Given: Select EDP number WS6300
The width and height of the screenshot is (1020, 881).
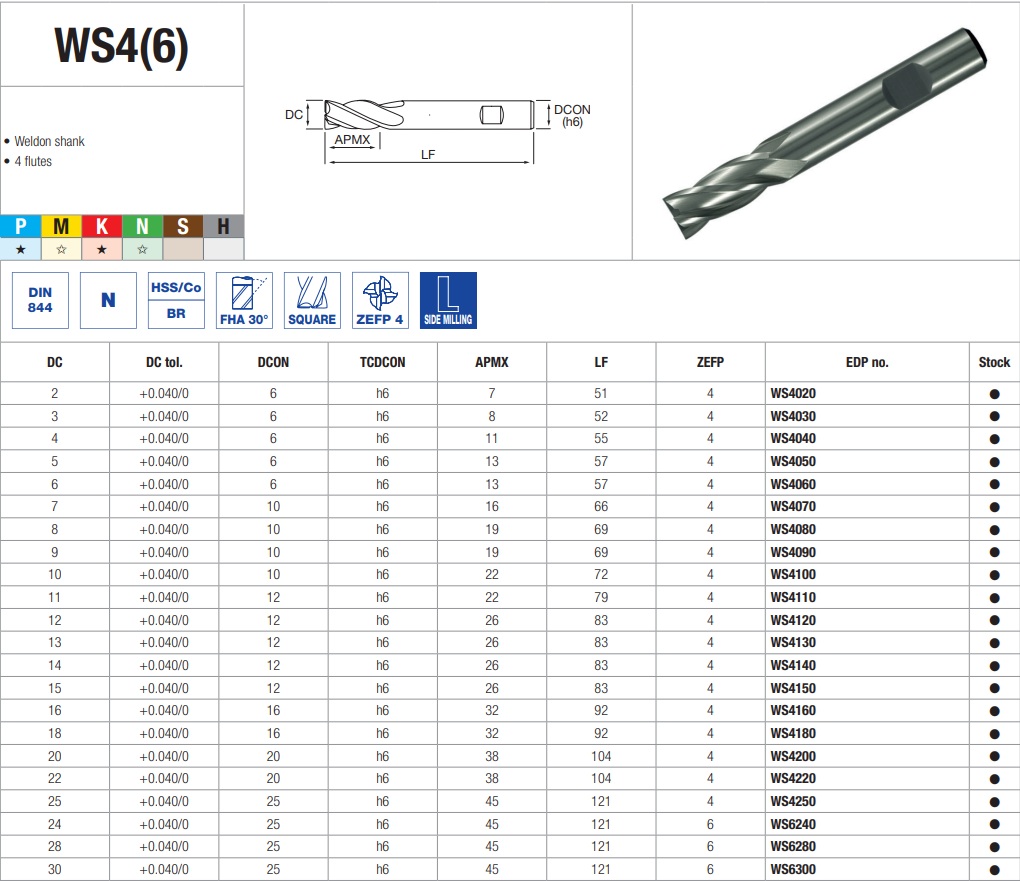Looking at the screenshot, I should [x=793, y=869].
